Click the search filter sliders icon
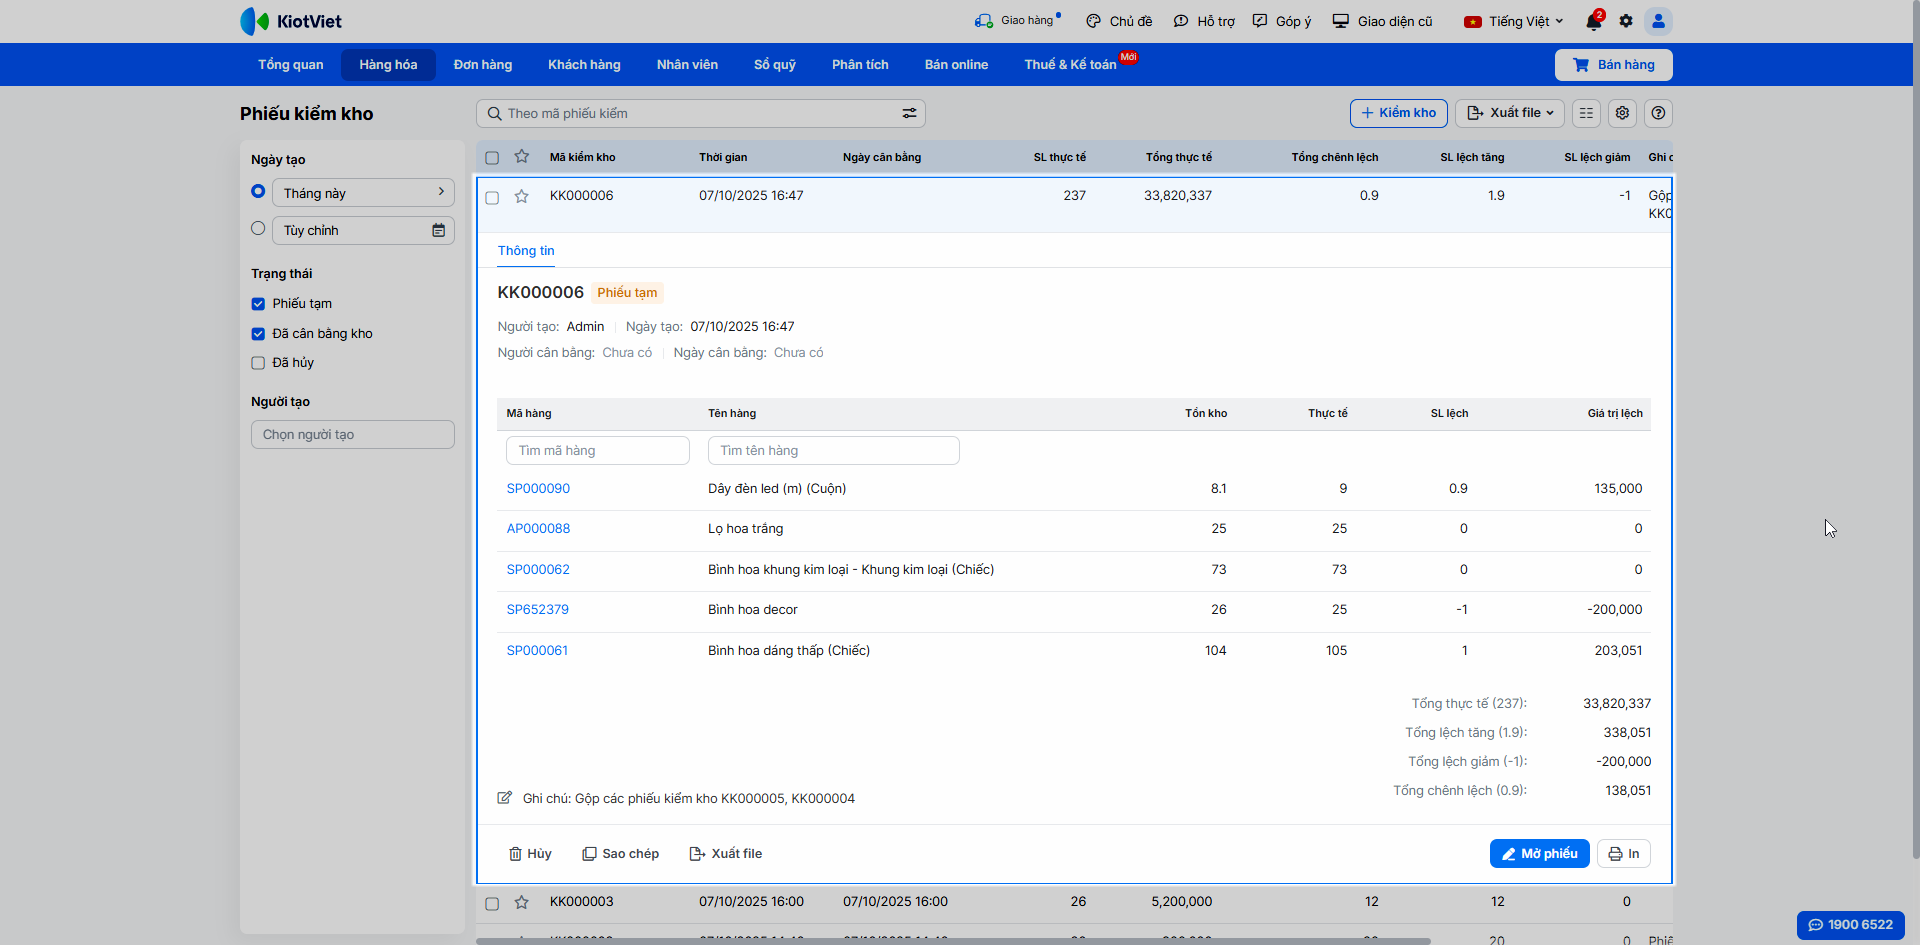Screen dimensions: 1920x945 pyautogui.click(x=909, y=114)
